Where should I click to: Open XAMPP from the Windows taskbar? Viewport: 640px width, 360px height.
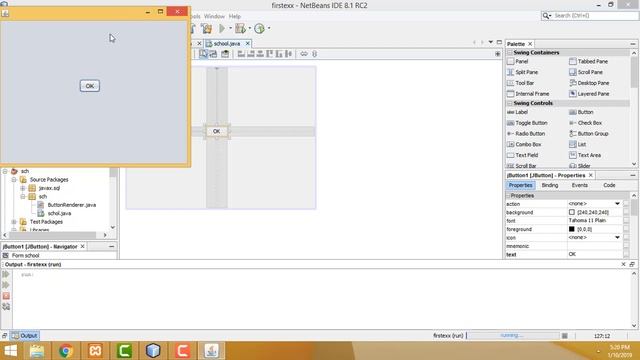point(95,351)
